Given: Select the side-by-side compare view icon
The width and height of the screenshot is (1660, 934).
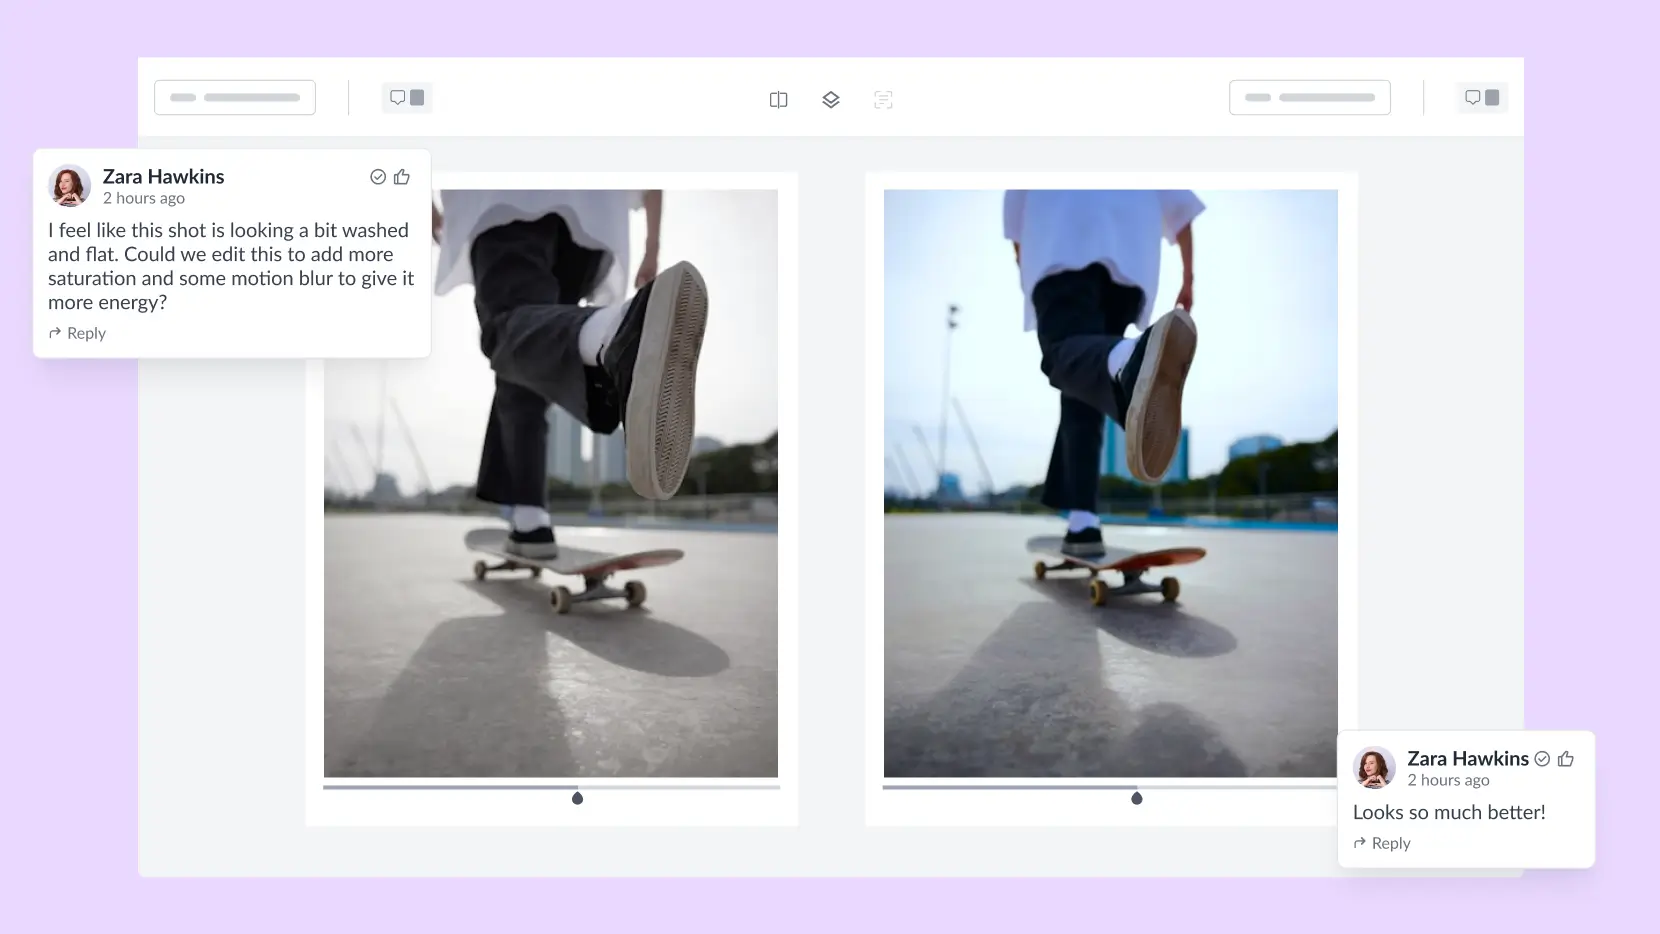Looking at the screenshot, I should click(778, 100).
